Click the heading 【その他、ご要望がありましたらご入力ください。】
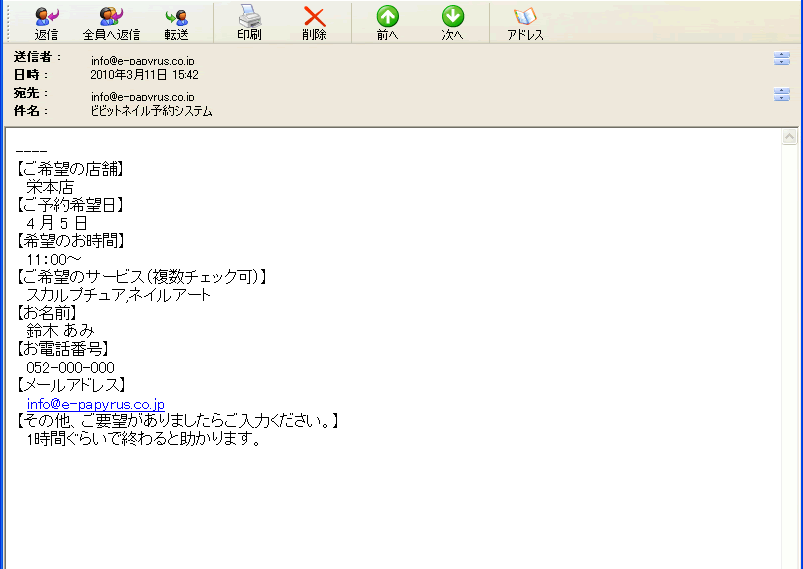The width and height of the screenshot is (803, 569). click(x=177, y=421)
